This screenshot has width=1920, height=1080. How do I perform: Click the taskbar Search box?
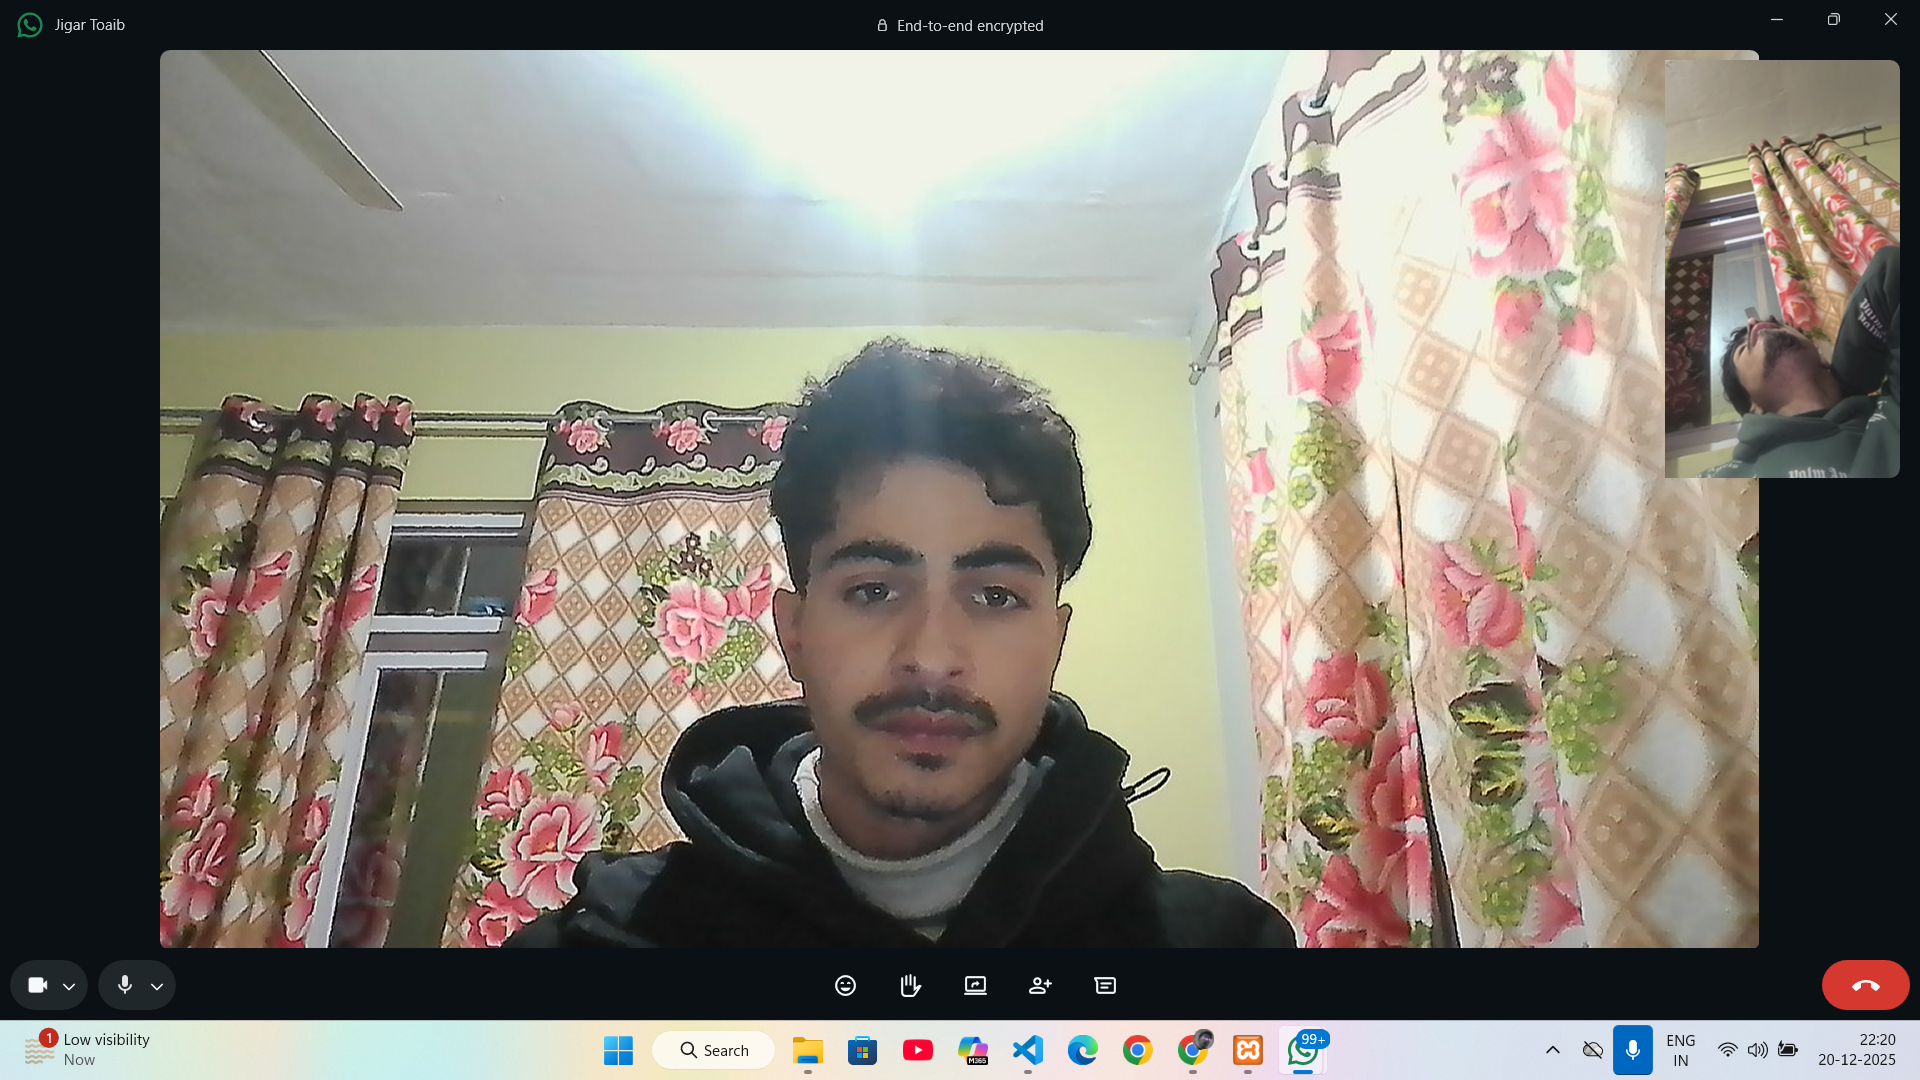[x=714, y=1050]
